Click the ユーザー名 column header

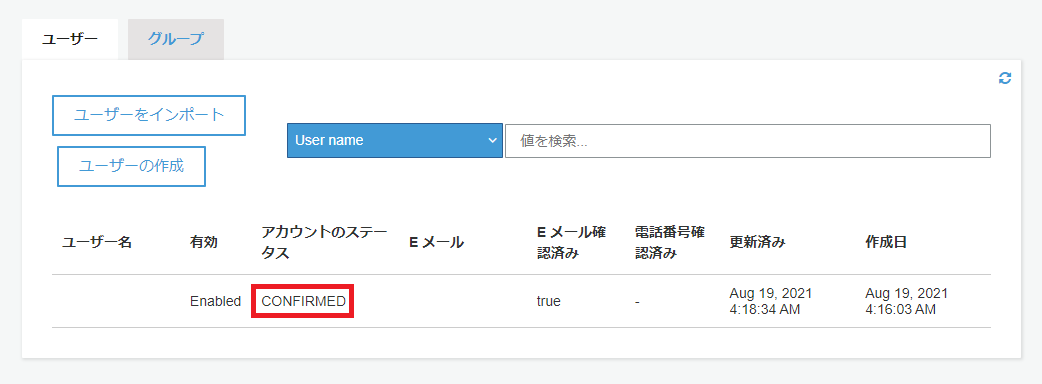point(97,242)
